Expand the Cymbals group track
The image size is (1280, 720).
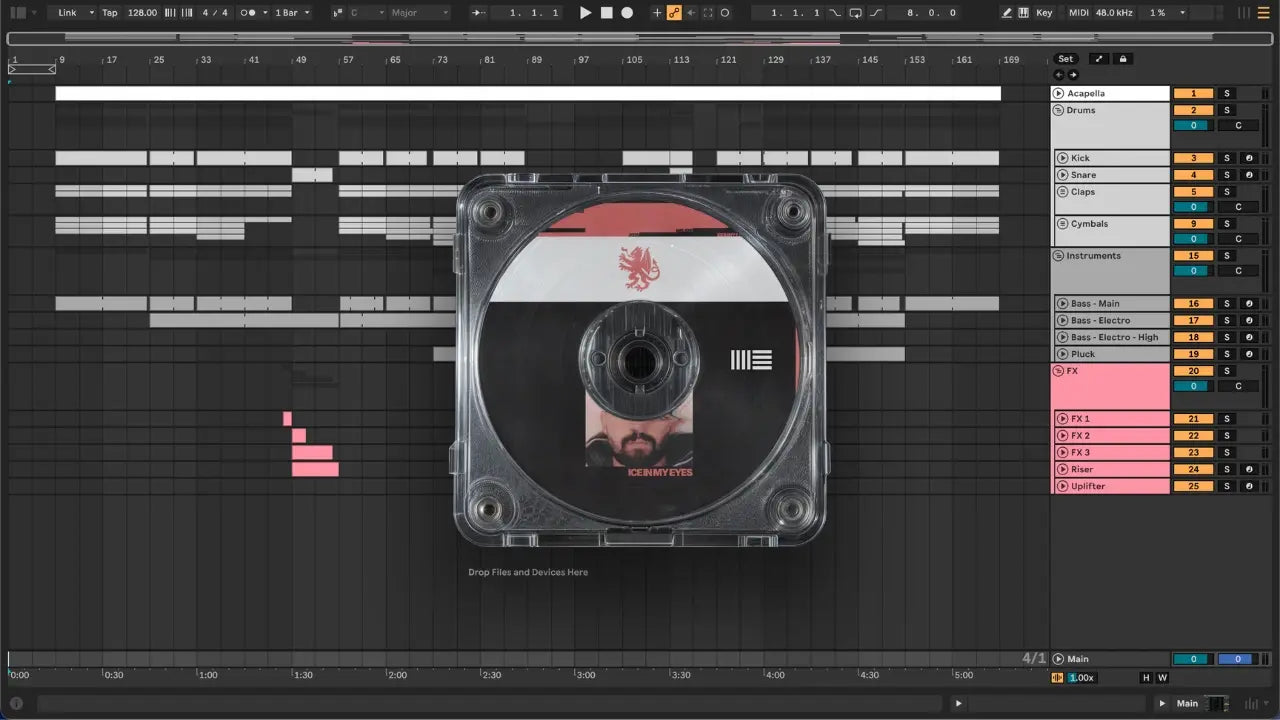click(1063, 224)
